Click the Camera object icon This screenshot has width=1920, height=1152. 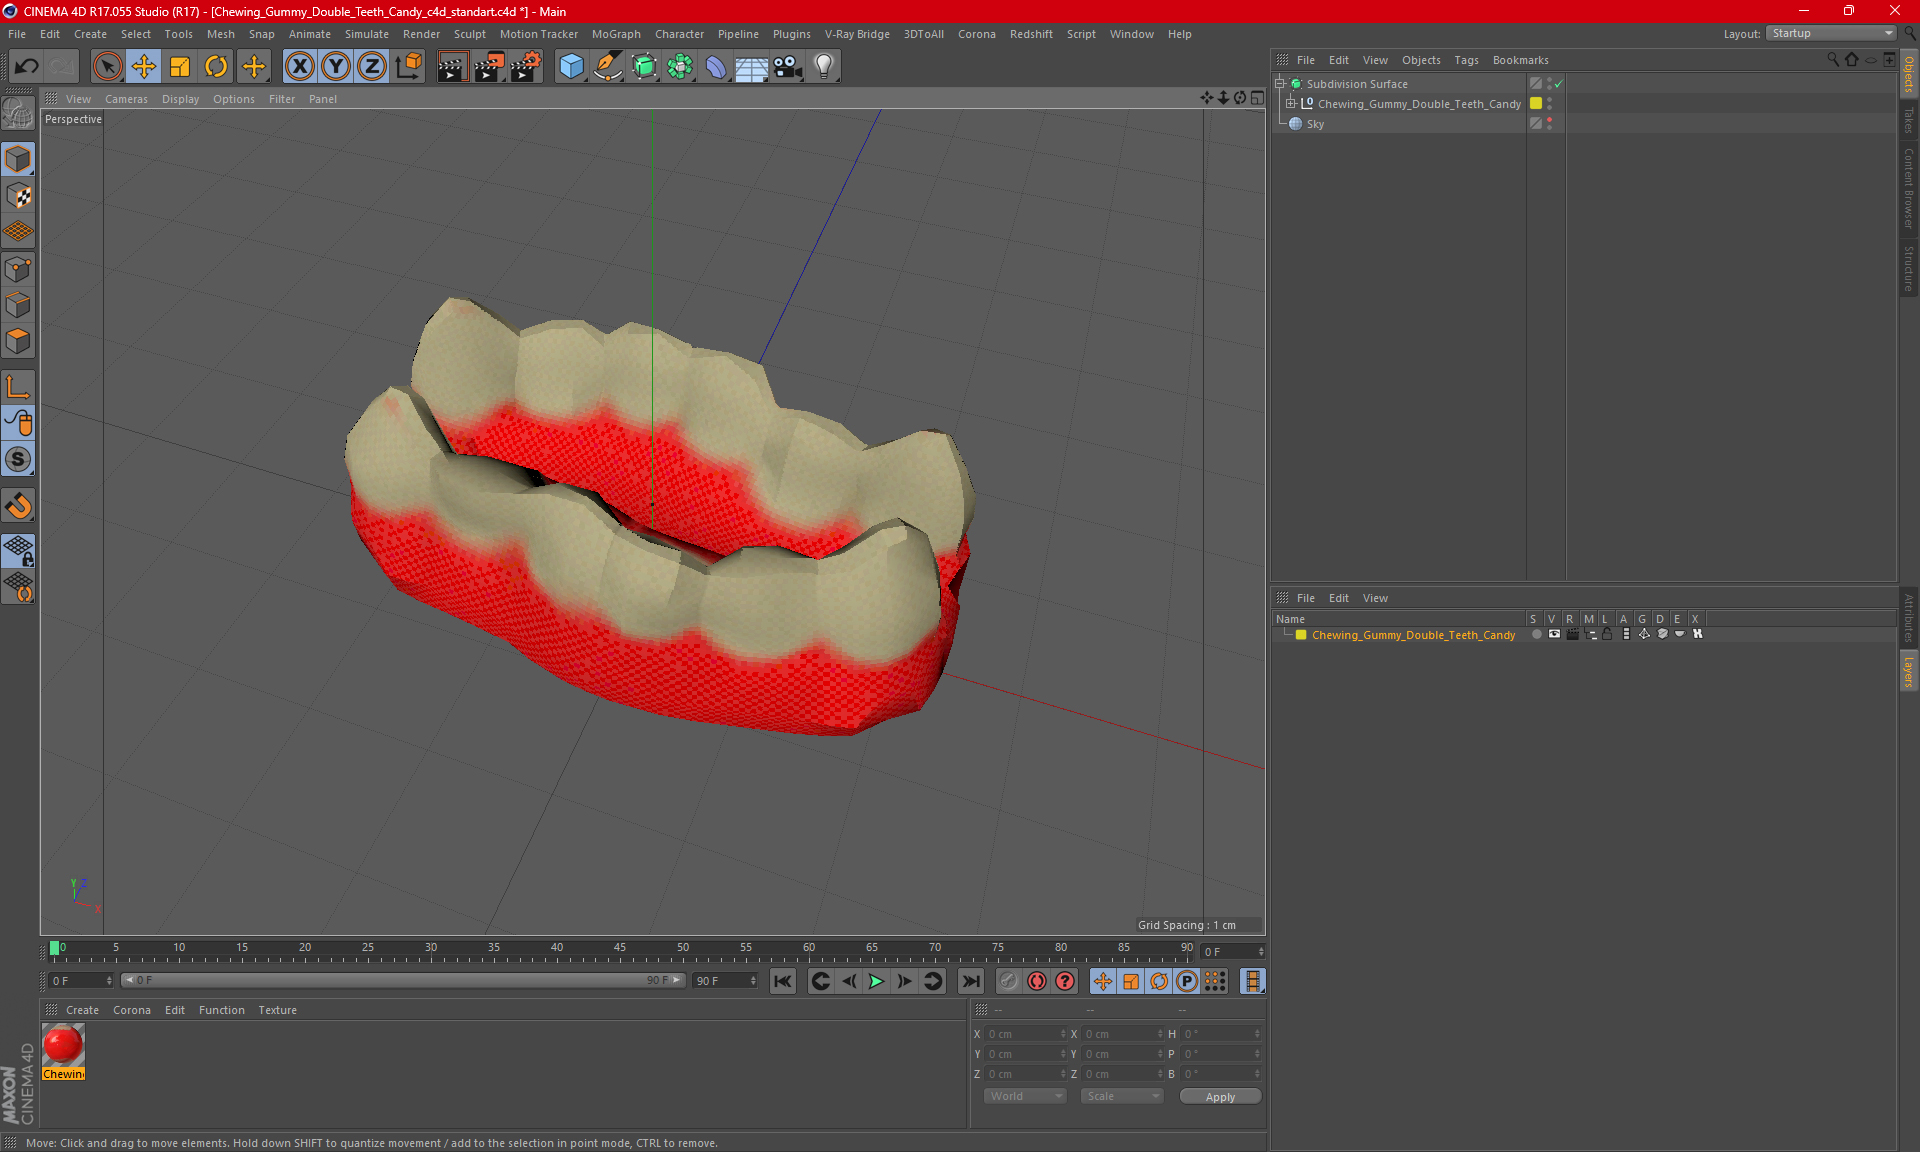(x=788, y=67)
